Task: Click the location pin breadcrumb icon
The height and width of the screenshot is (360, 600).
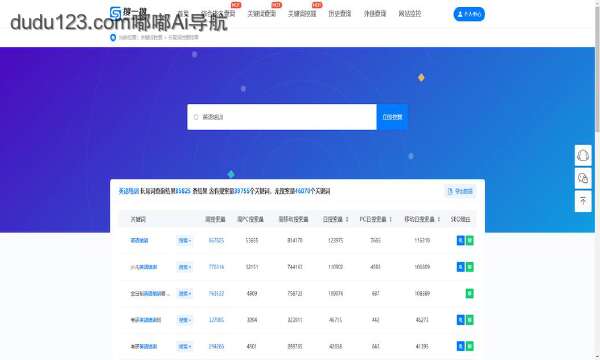Action: pyautogui.click(x=113, y=37)
